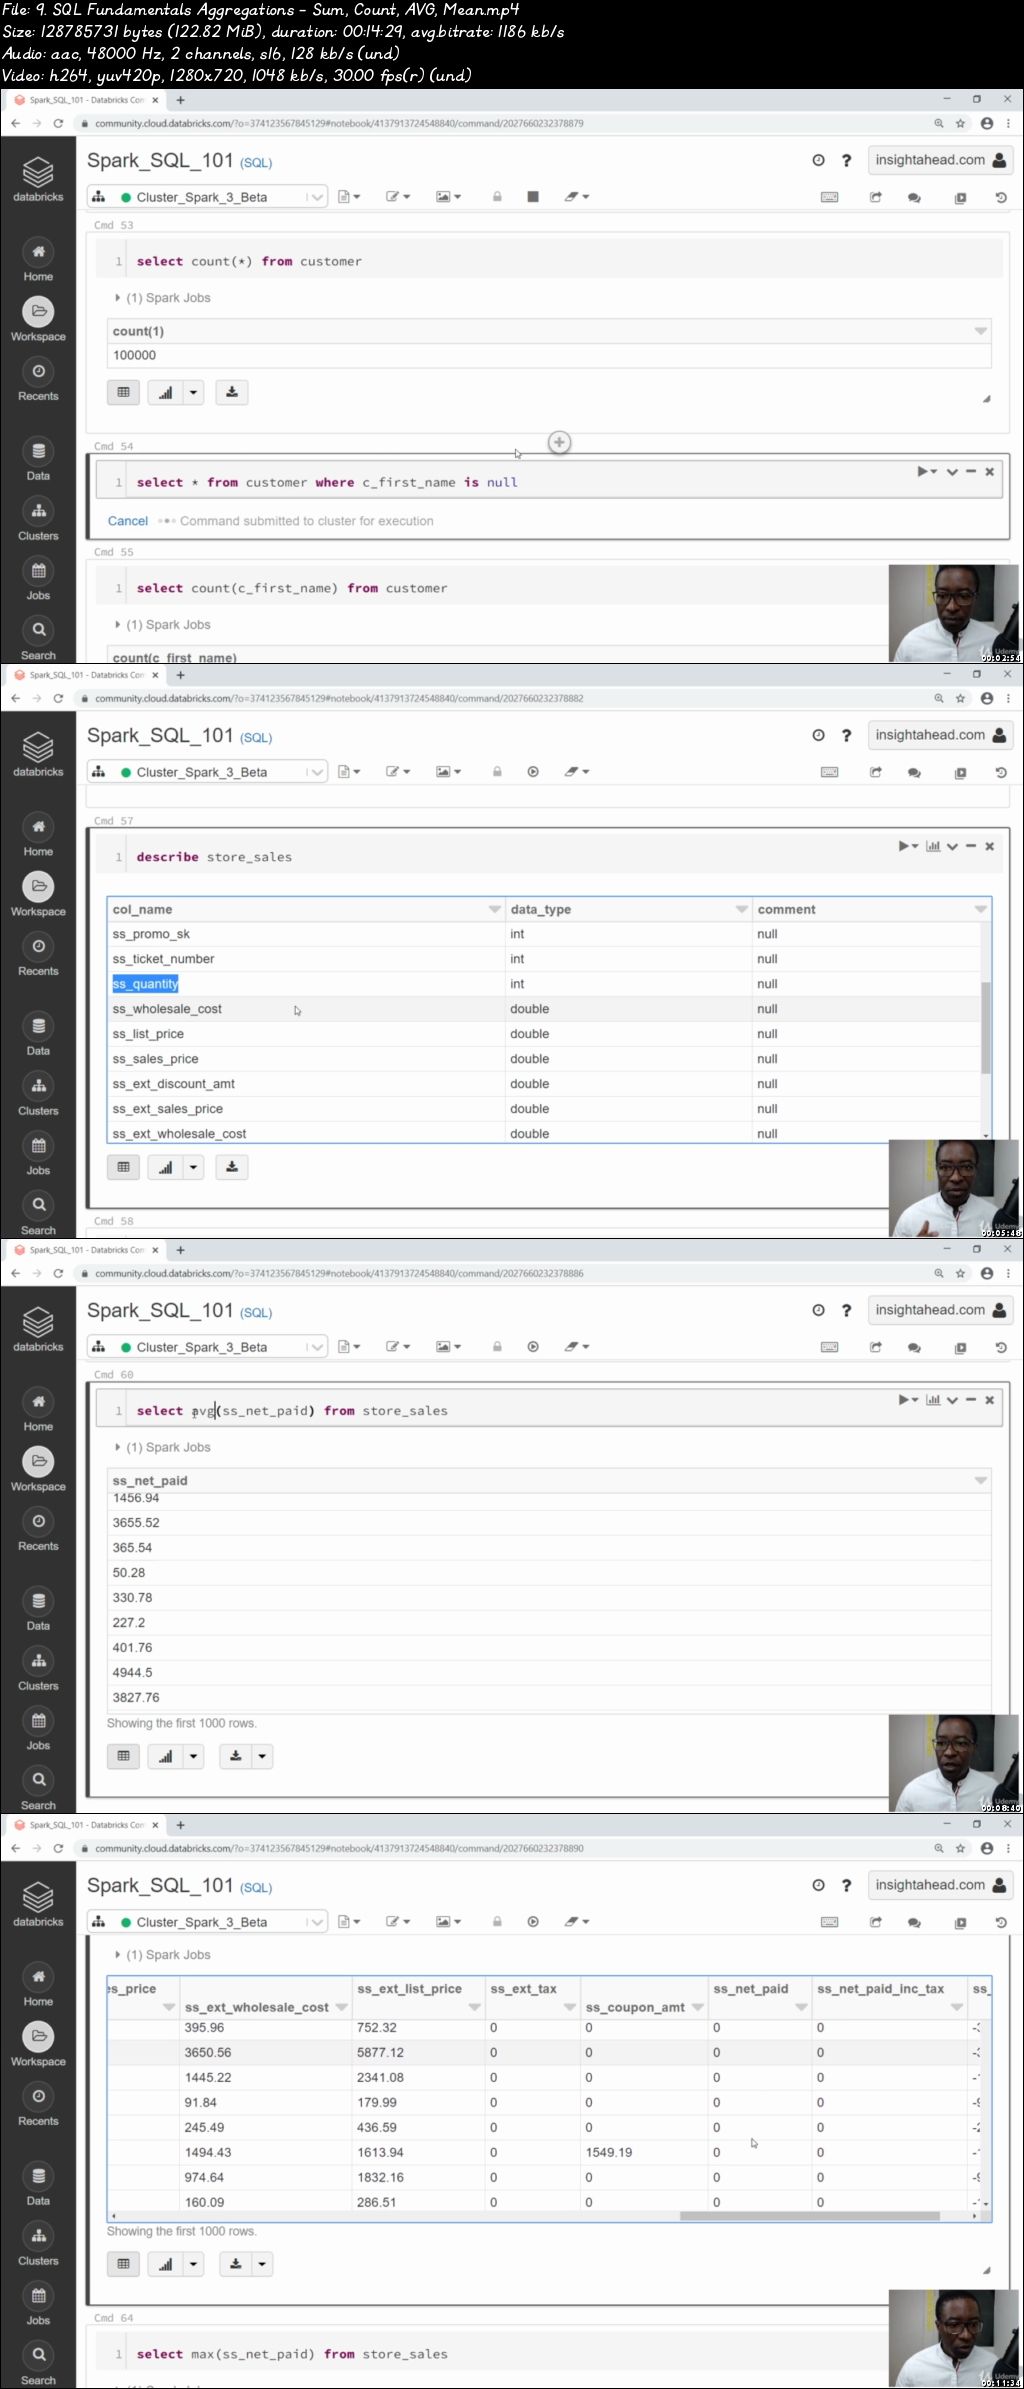
Task: Open the comments bubble icon in first frame
Action: point(914,198)
